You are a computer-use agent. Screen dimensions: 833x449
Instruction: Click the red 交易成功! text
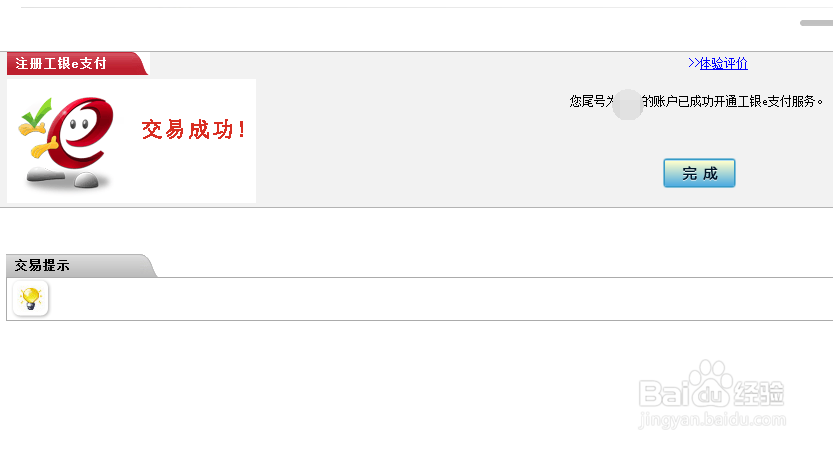(193, 130)
